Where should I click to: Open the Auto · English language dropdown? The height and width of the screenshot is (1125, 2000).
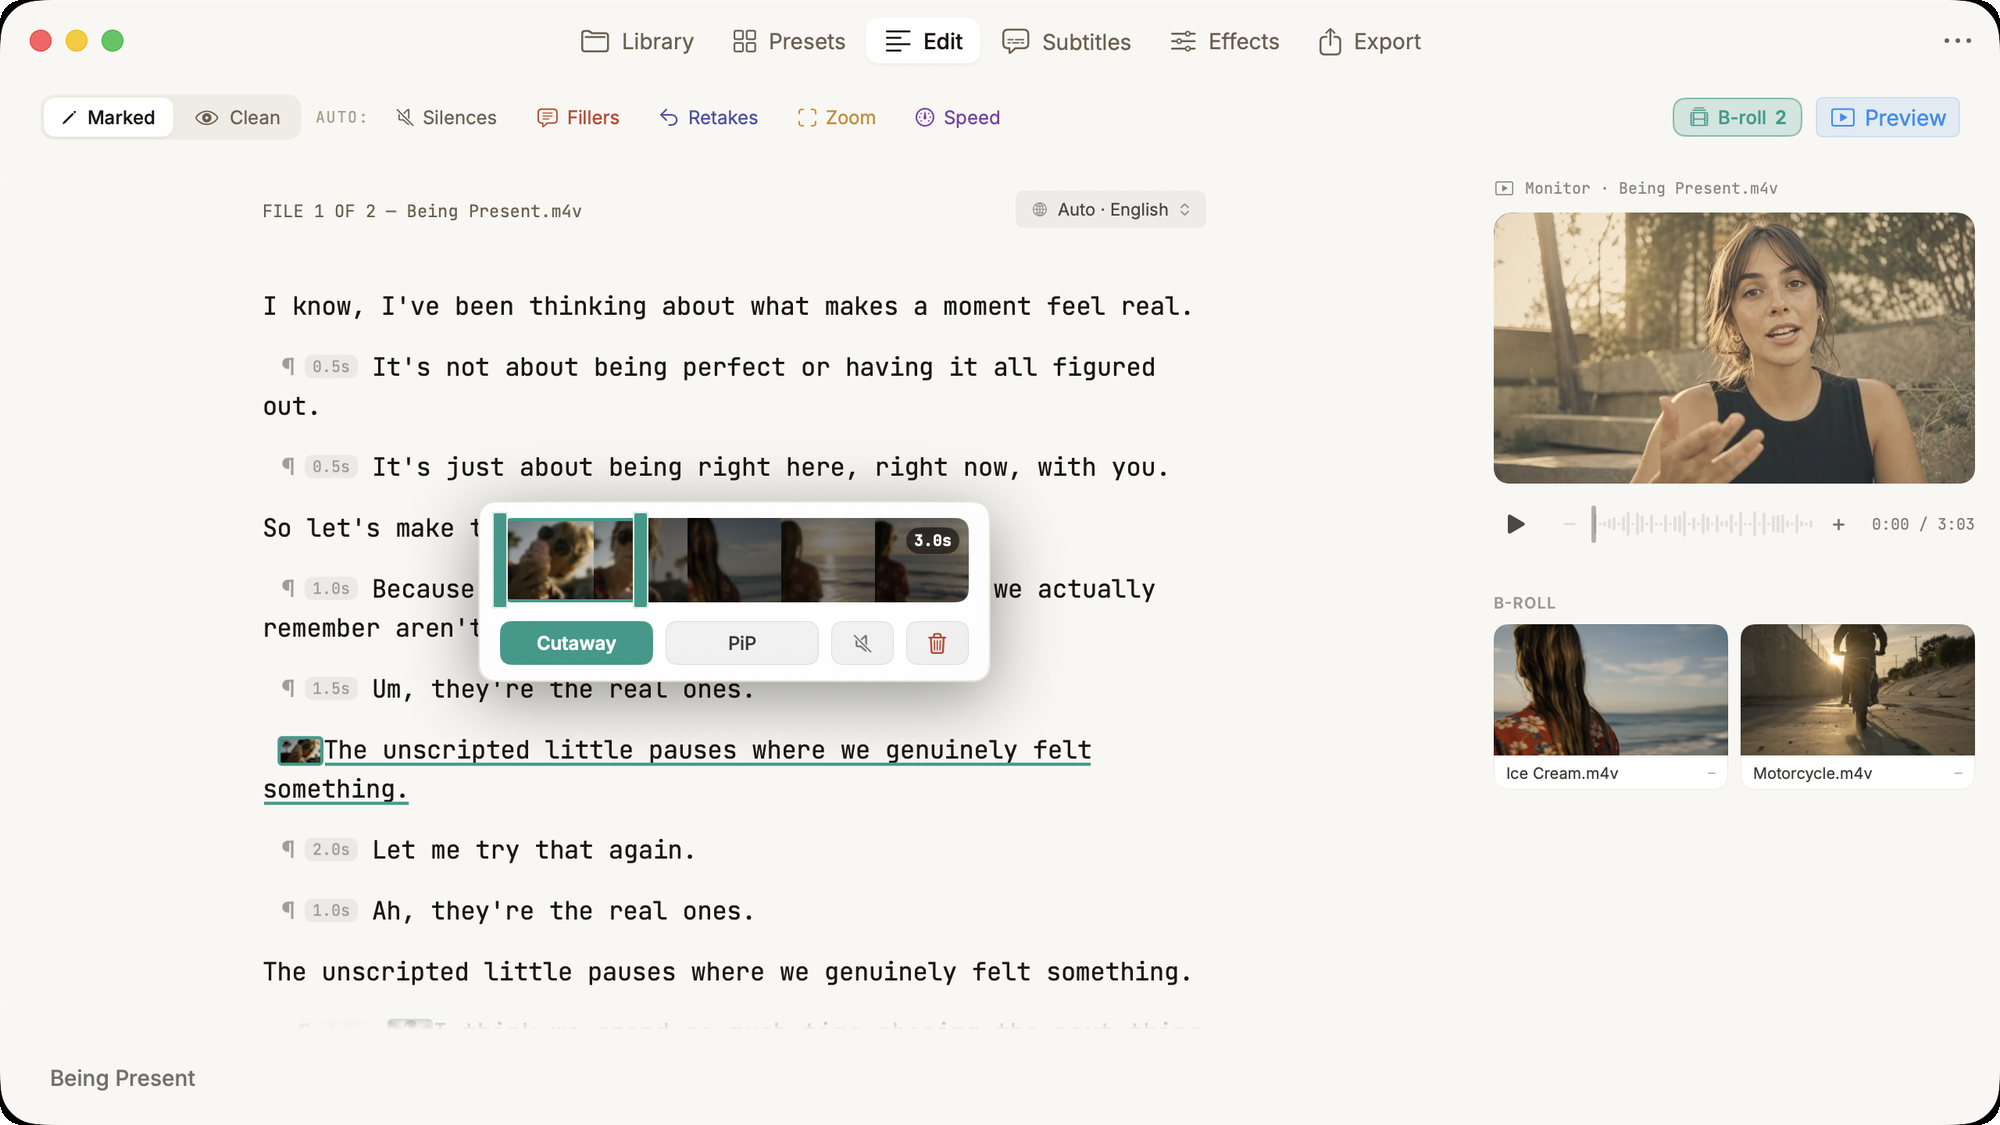click(x=1110, y=209)
